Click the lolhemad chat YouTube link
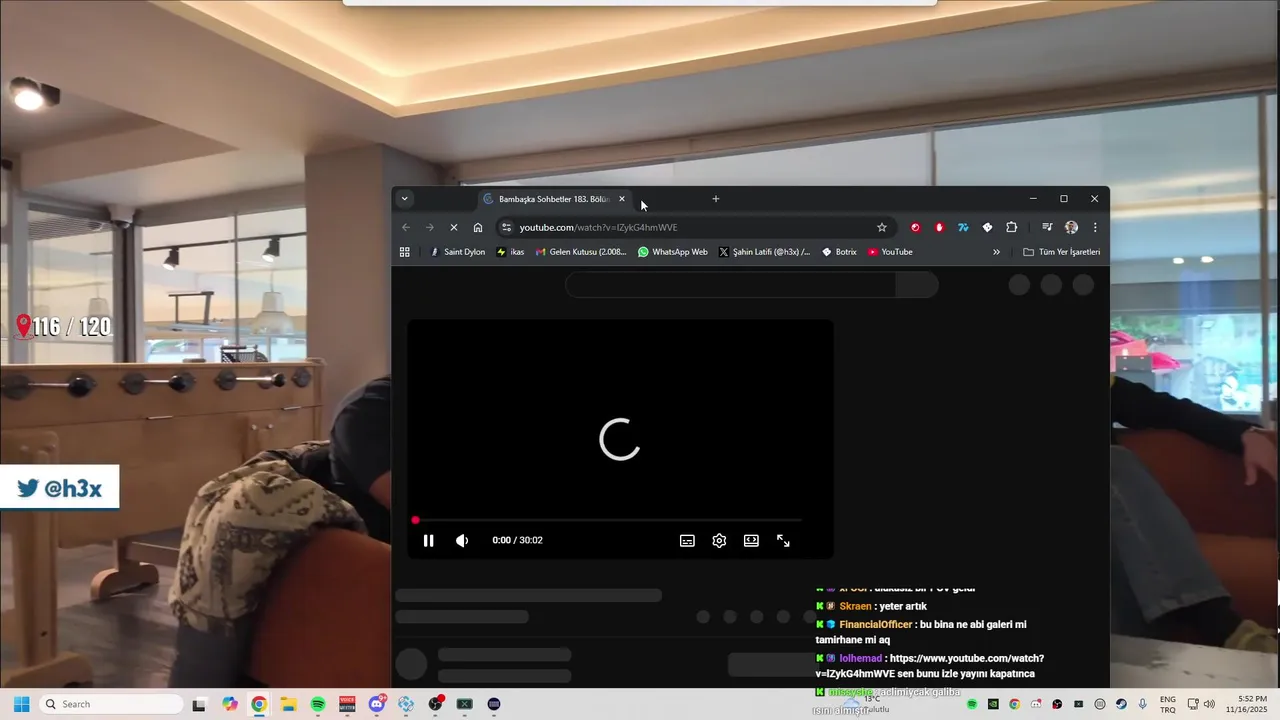1280x720 pixels. click(929, 666)
